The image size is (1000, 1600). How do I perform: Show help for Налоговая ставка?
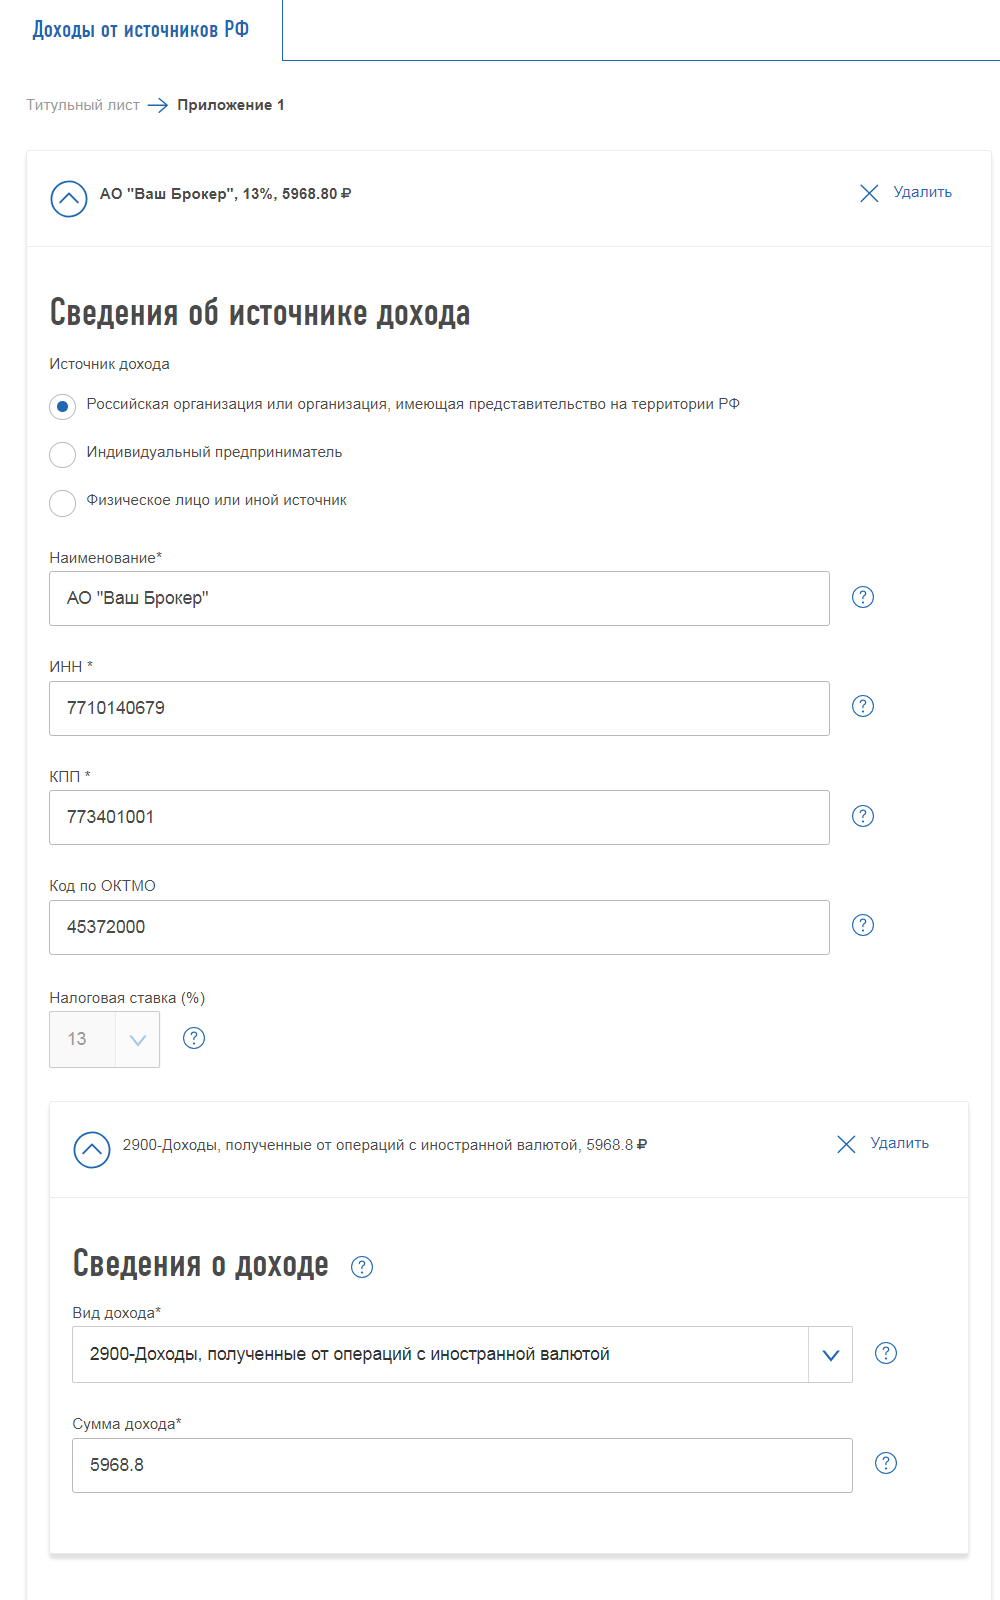(194, 1038)
